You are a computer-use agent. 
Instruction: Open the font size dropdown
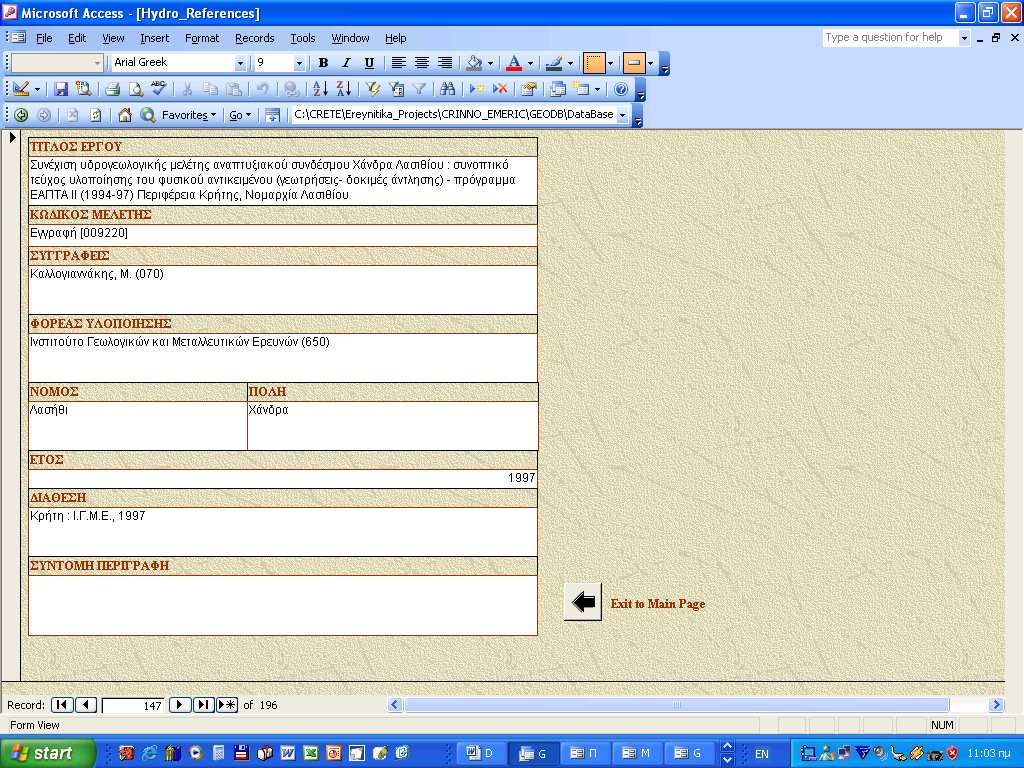[299, 63]
